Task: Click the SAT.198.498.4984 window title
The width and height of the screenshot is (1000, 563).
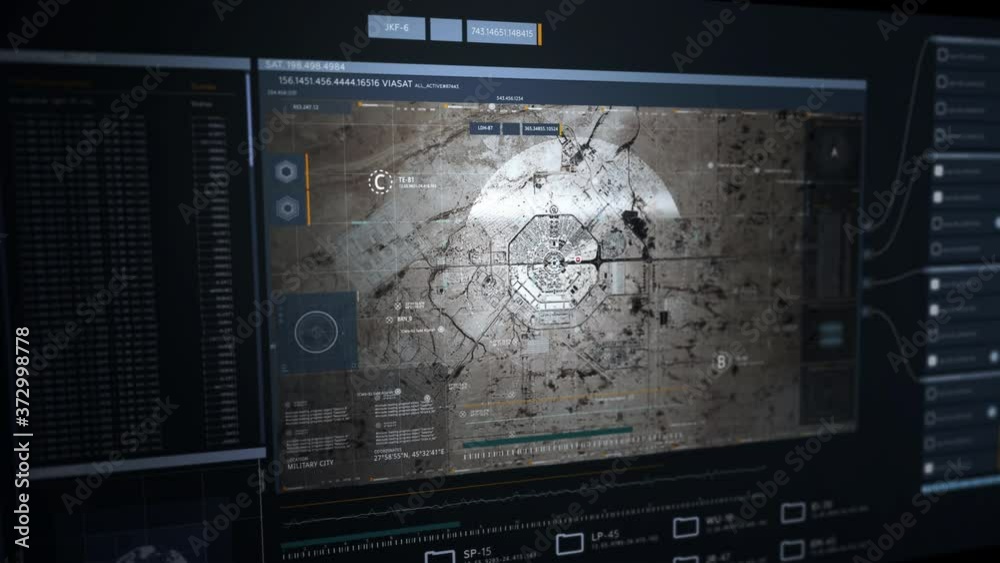Action: [x=305, y=65]
